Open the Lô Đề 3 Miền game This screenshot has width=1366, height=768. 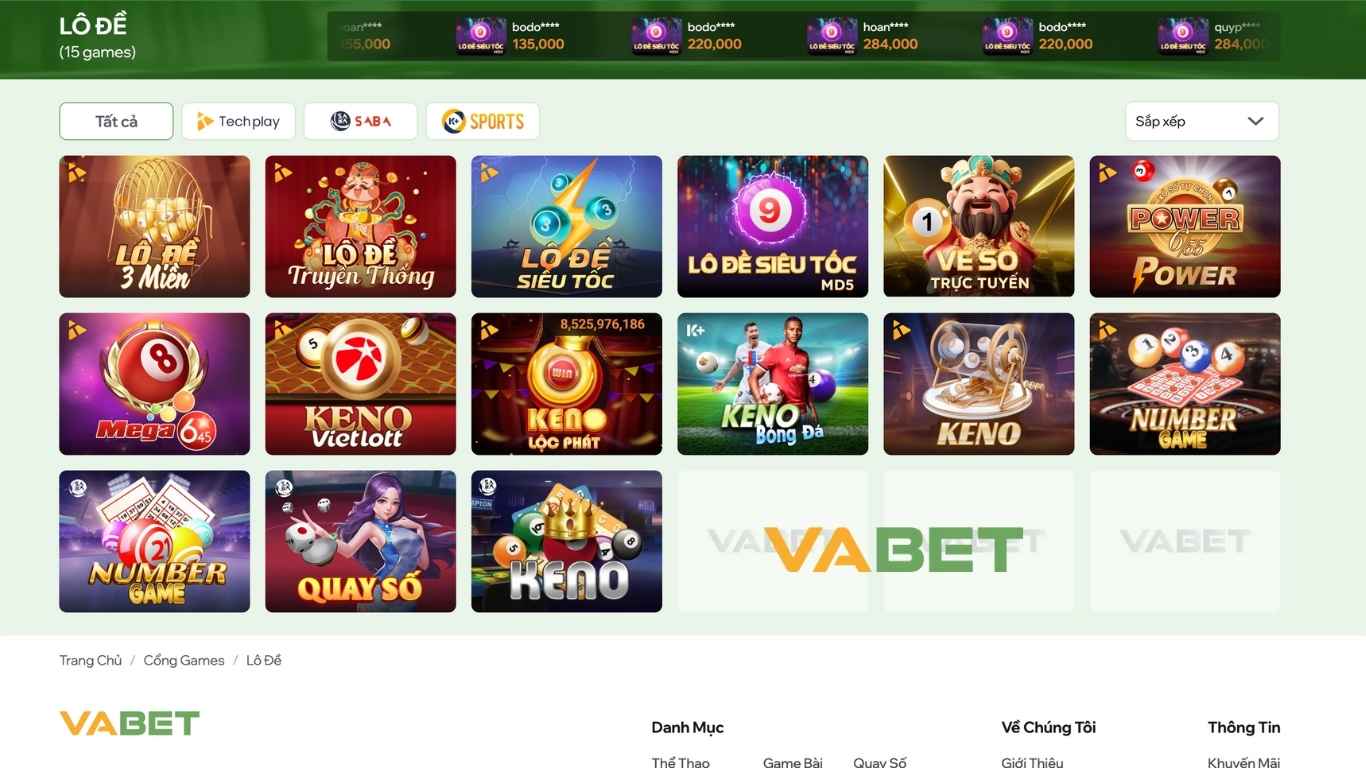(154, 226)
